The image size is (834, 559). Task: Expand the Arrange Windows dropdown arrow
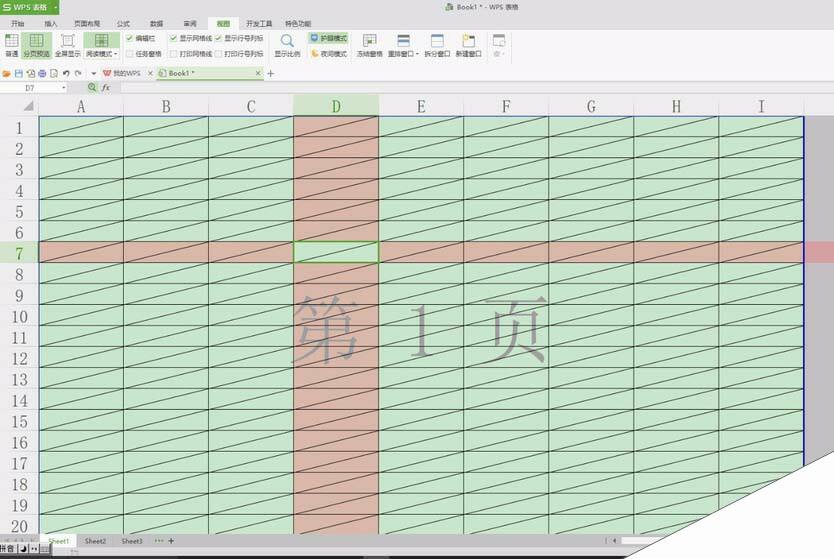pos(417,54)
